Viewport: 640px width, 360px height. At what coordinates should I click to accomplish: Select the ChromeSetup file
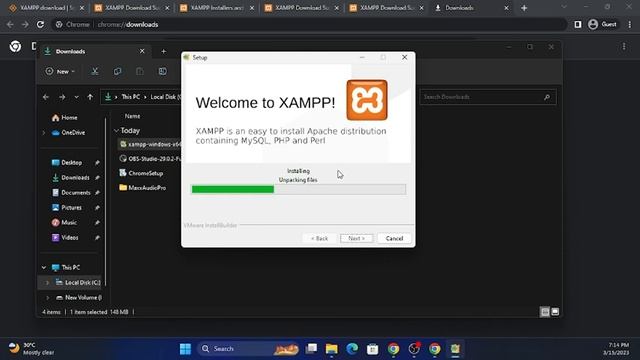pyautogui.click(x=141, y=173)
